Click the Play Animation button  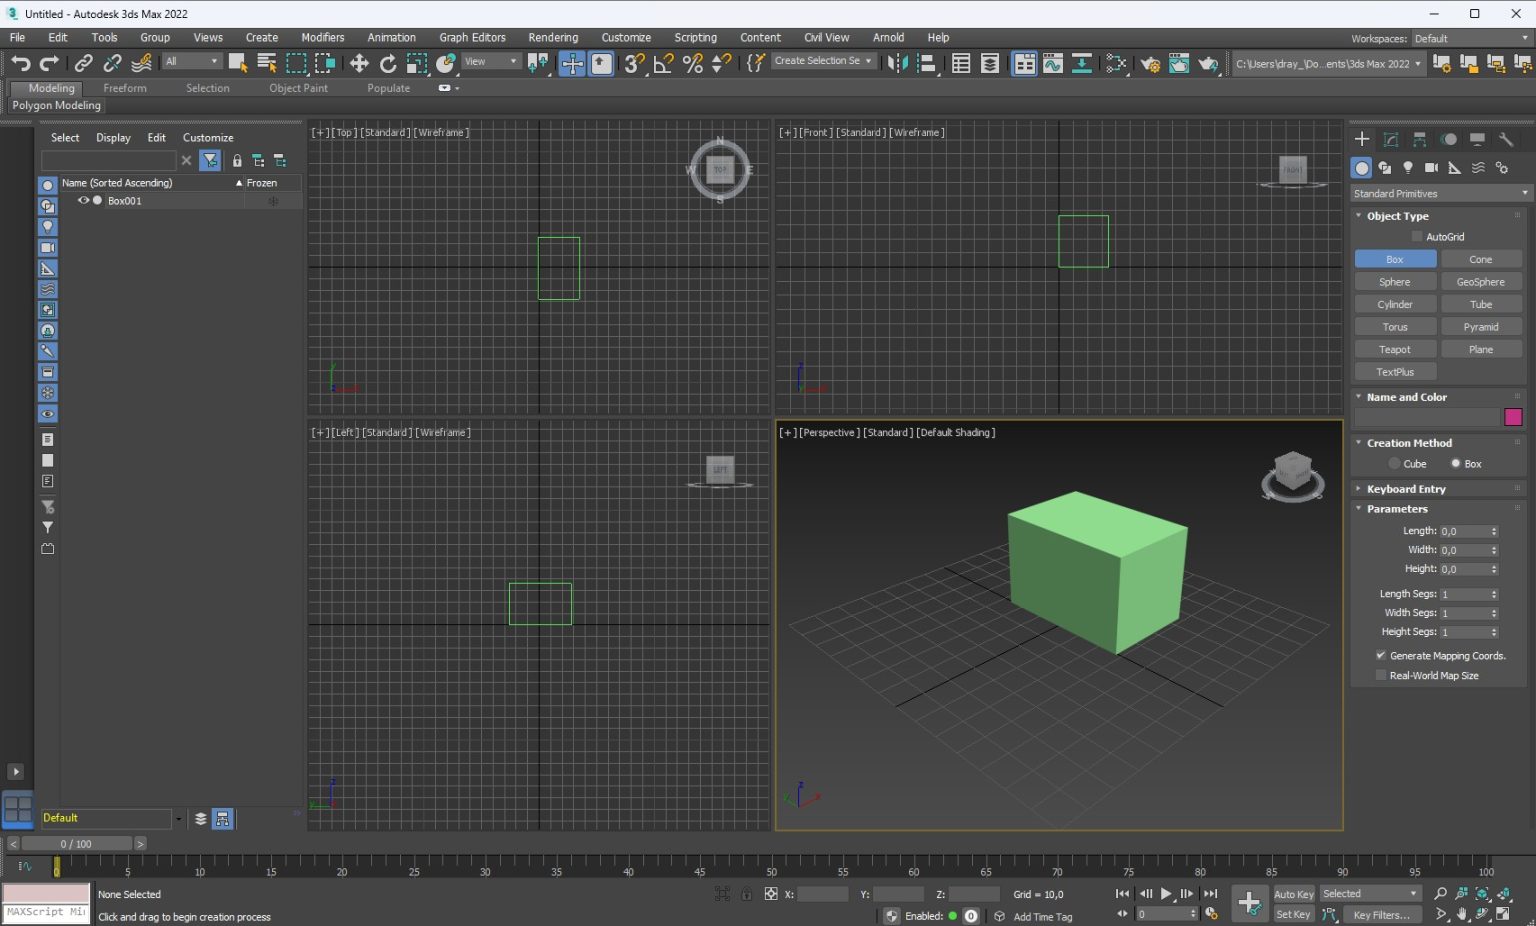(x=1166, y=894)
